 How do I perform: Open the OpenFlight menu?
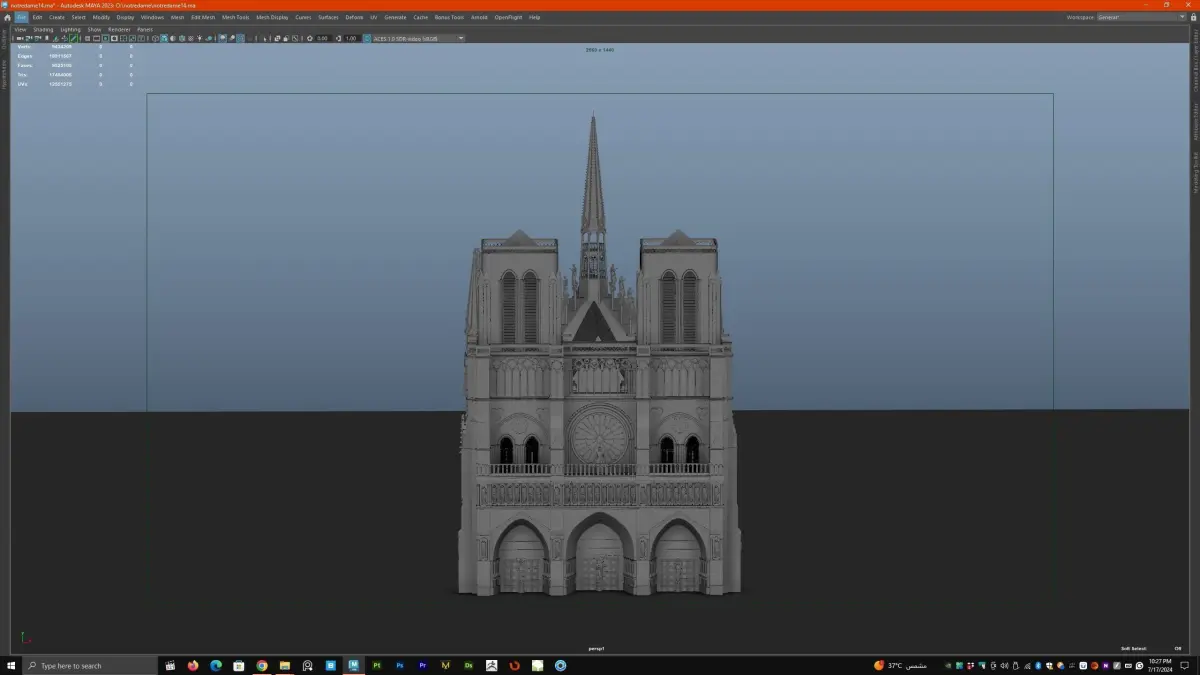click(509, 17)
